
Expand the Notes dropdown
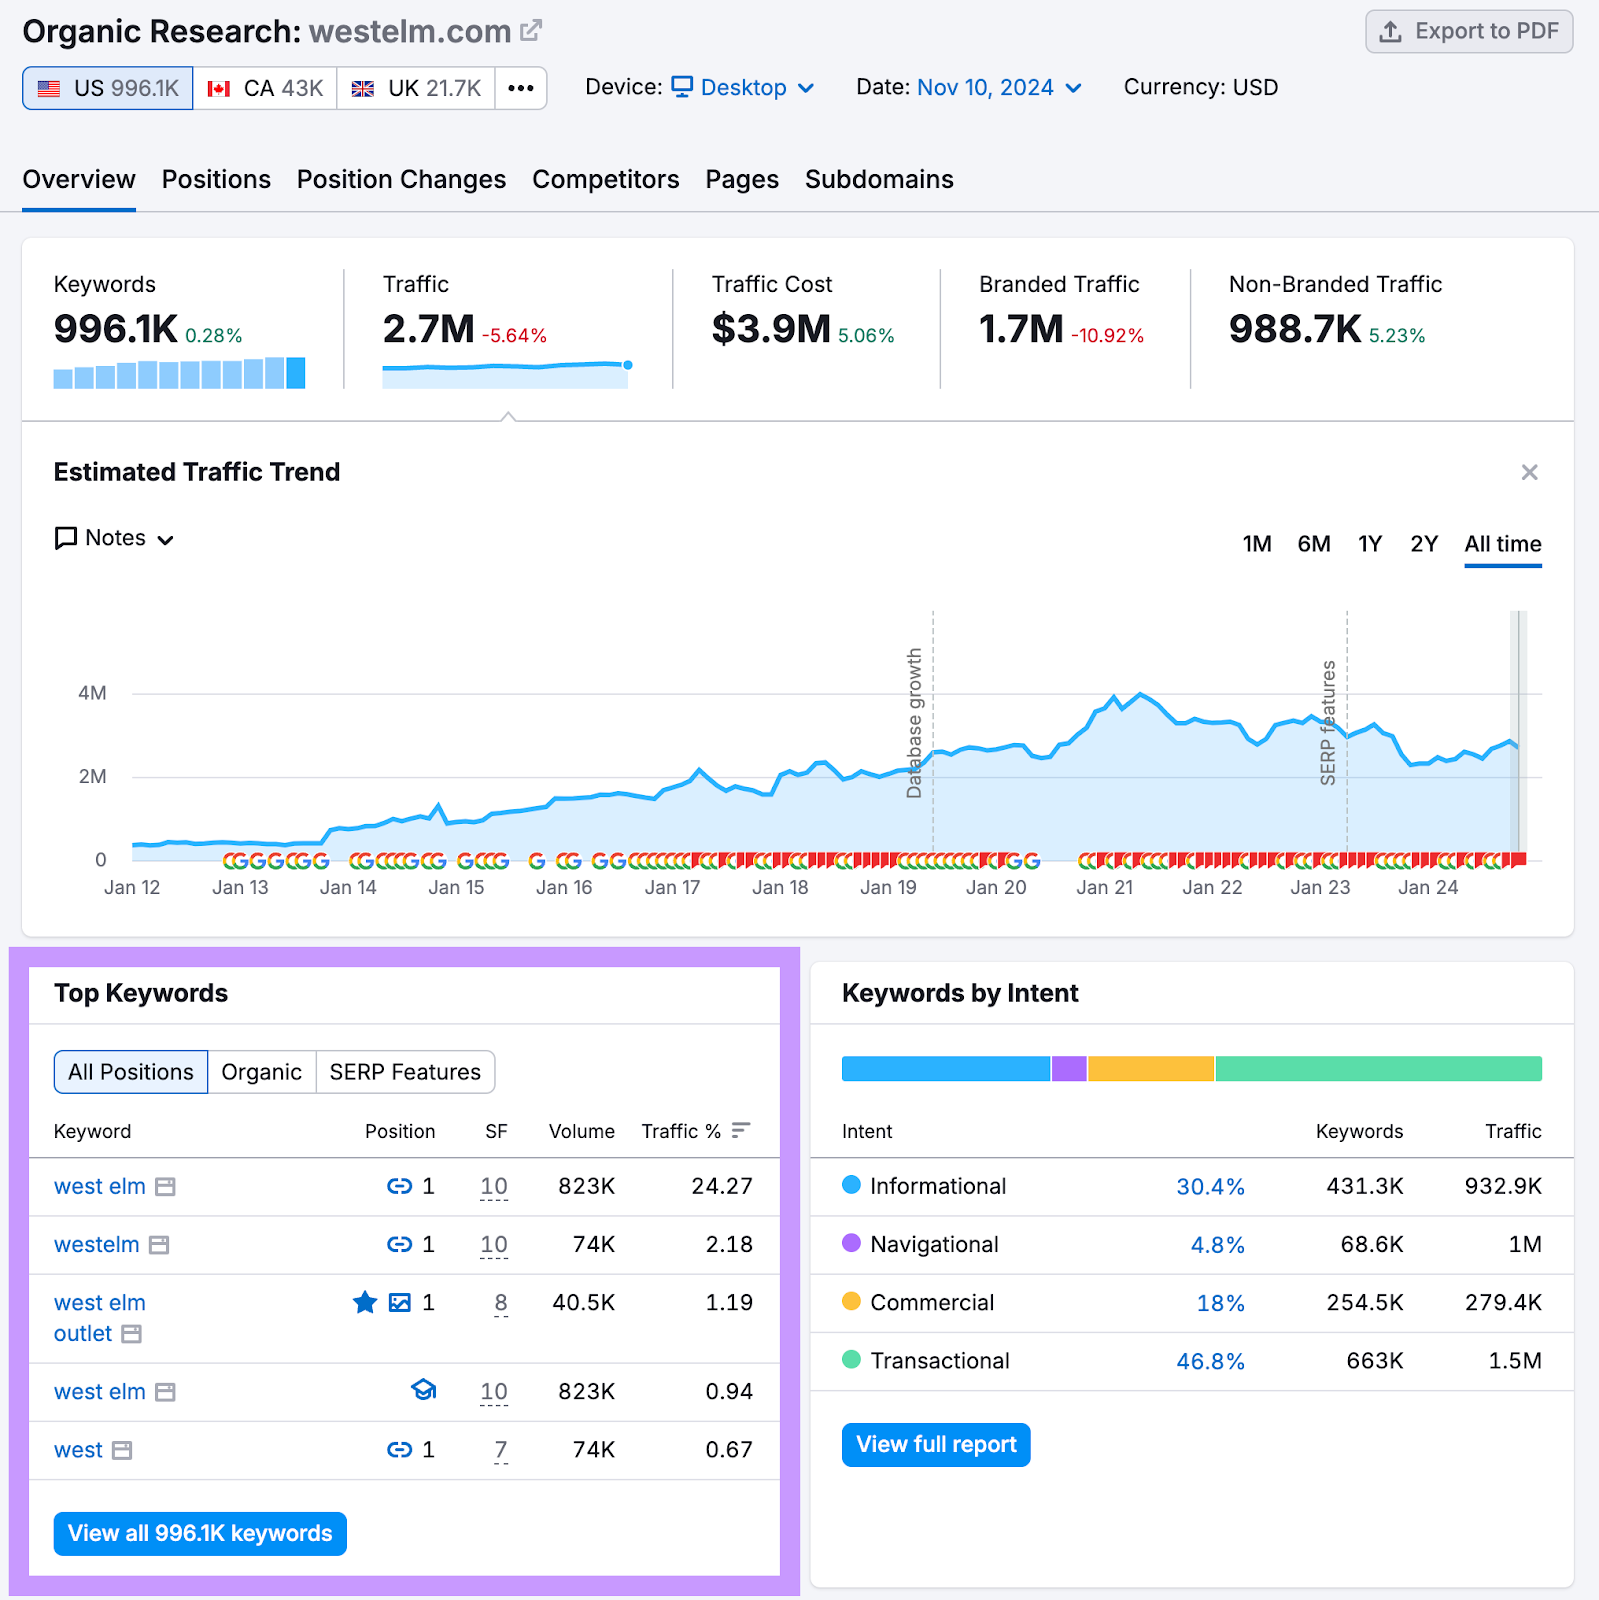(114, 538)
